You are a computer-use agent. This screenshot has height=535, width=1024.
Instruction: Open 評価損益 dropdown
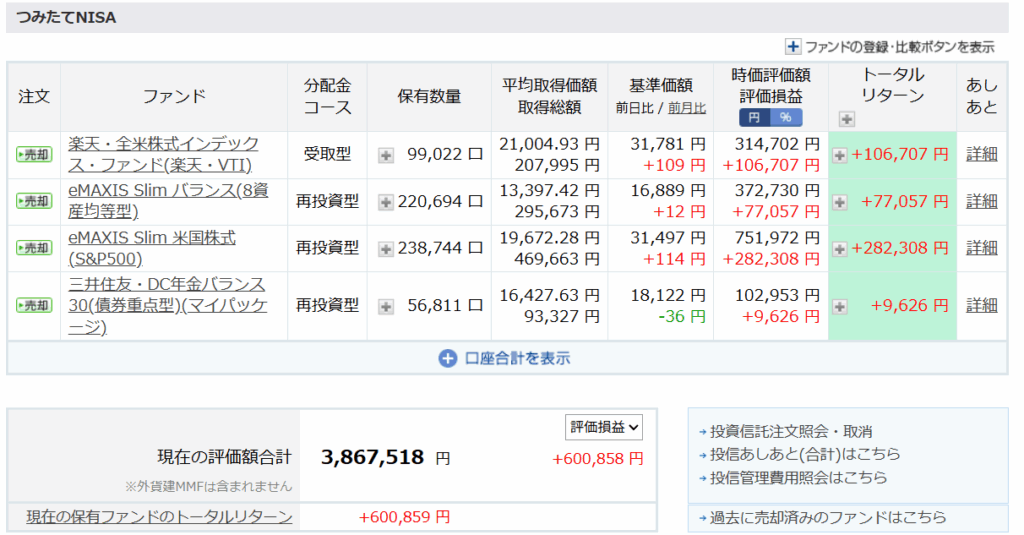(x=603, y=427)
